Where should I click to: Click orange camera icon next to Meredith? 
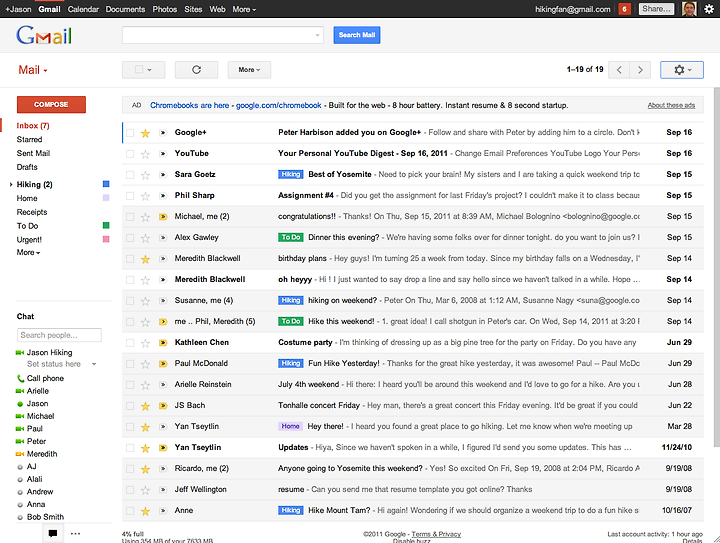click(x=20, y=454)
